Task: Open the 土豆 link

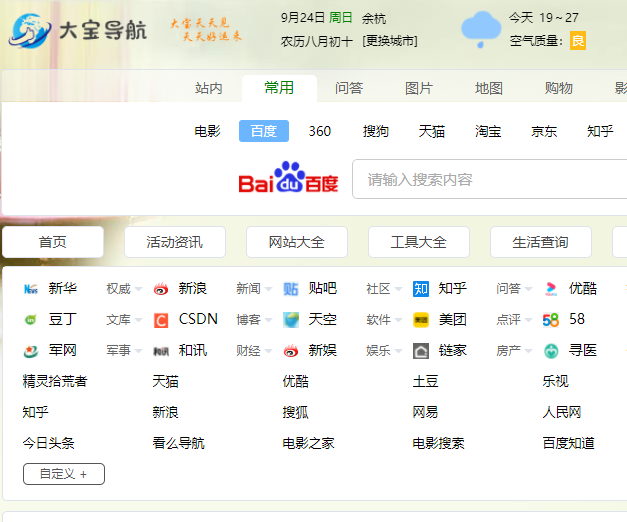Action: [x=425, y=381]
